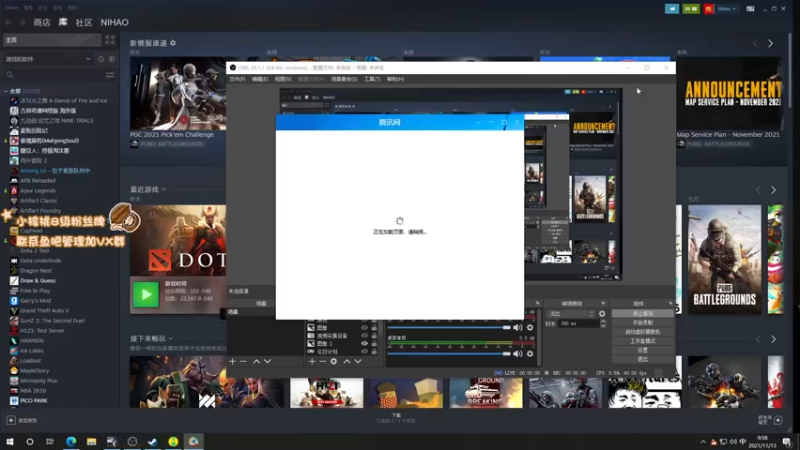Open the OBS scene transition type dropdown
Viewport: 800px width, 450px height.
click(x=570, y=314)
